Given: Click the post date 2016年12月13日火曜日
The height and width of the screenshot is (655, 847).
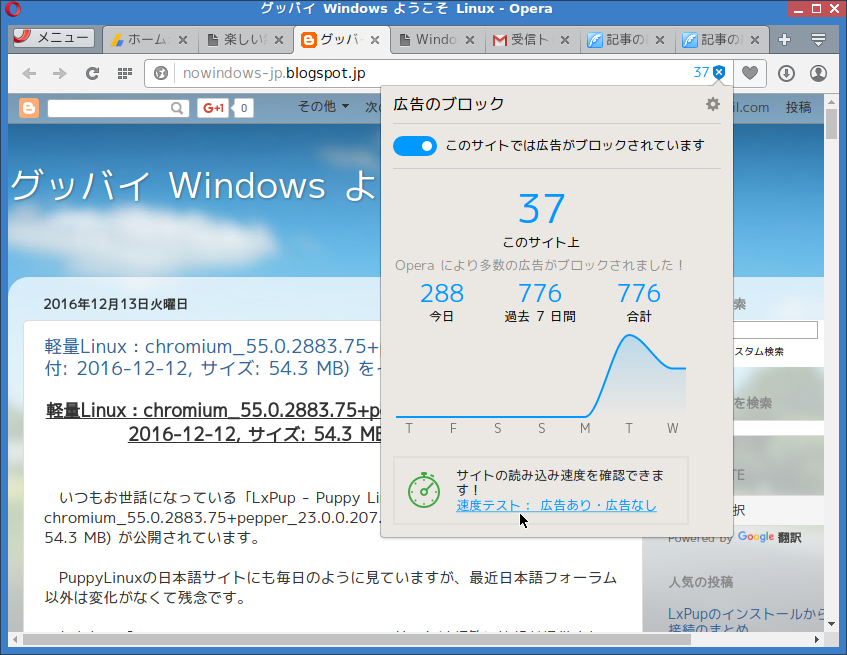Looking at the screenshot, I should (115, 304).
